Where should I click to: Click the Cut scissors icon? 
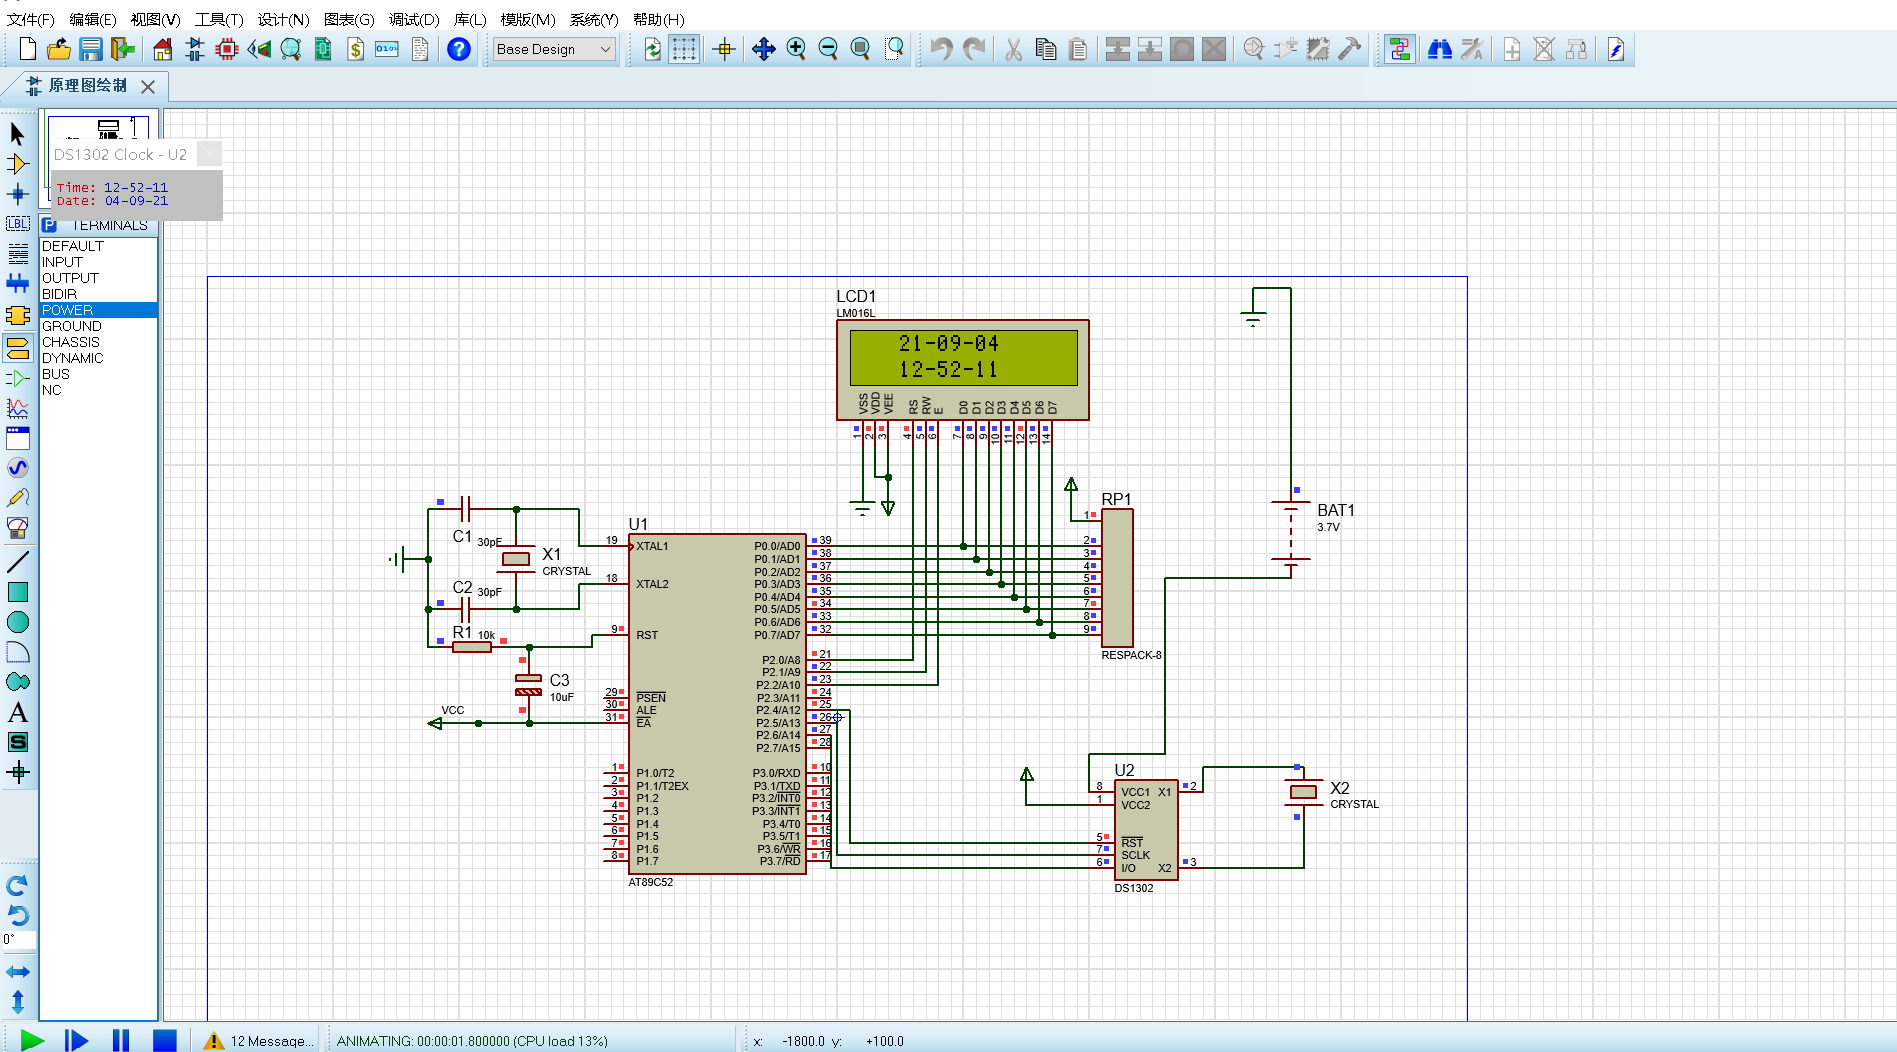coord(1014,49)
